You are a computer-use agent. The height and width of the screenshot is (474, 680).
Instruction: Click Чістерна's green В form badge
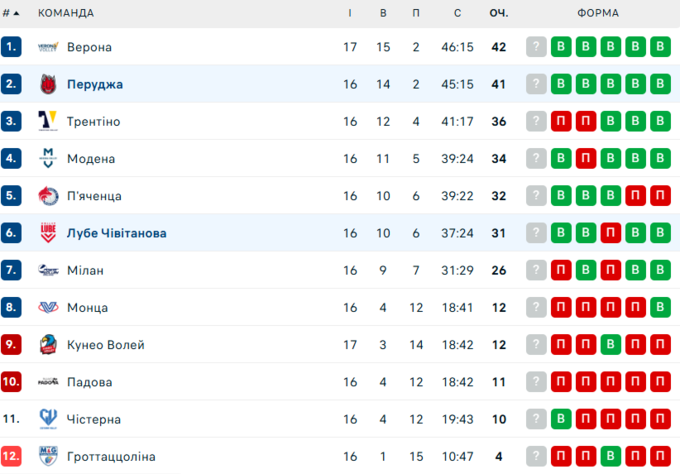tap(561, 419)
